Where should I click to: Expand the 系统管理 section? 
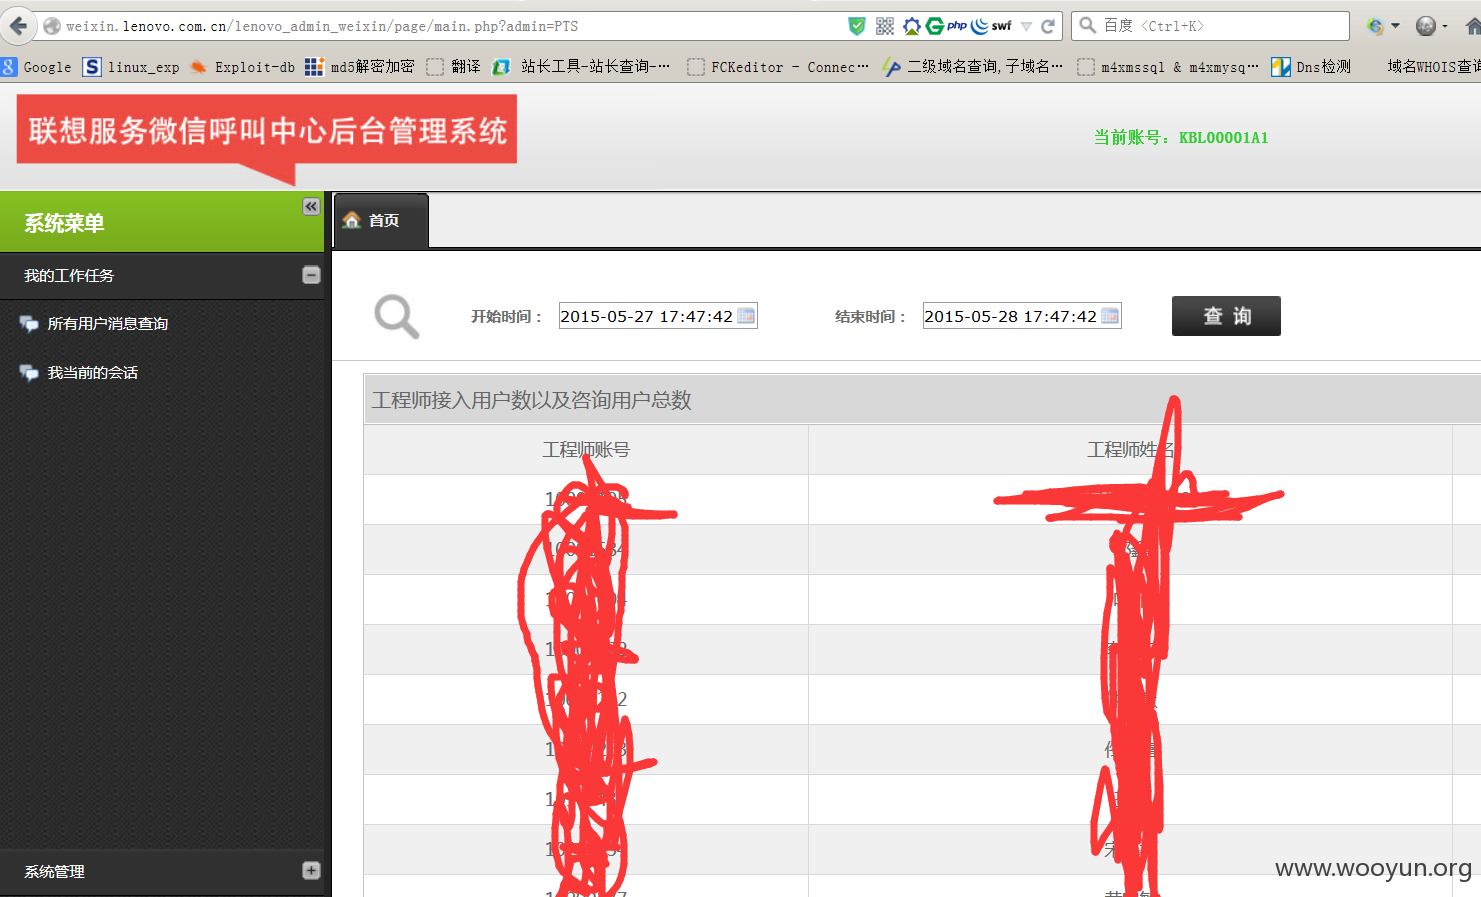pos(311,871)
